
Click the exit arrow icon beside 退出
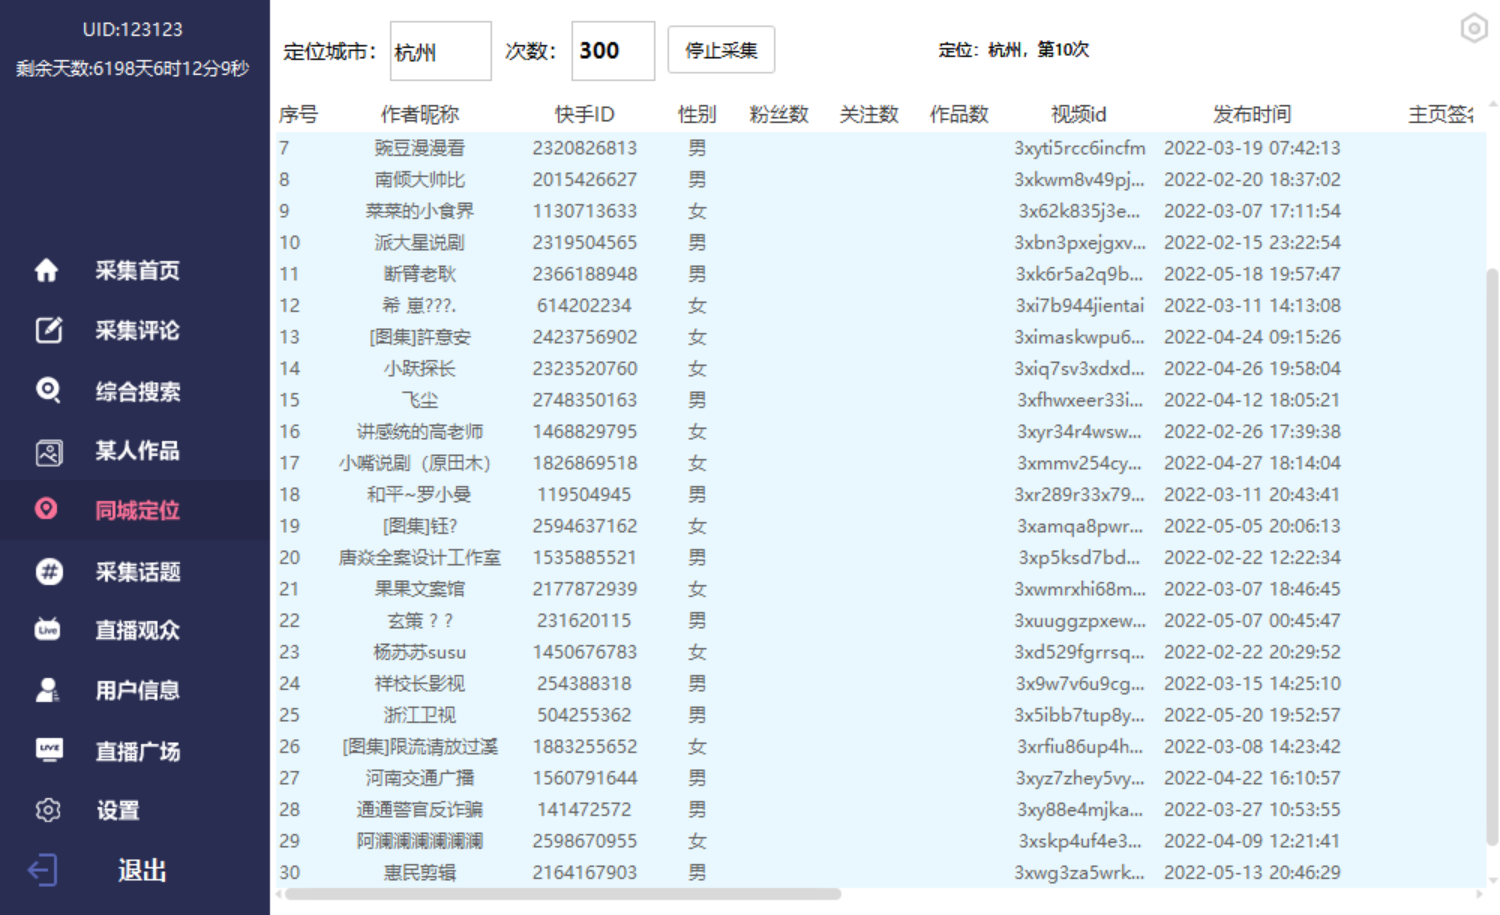click(42, 870)
